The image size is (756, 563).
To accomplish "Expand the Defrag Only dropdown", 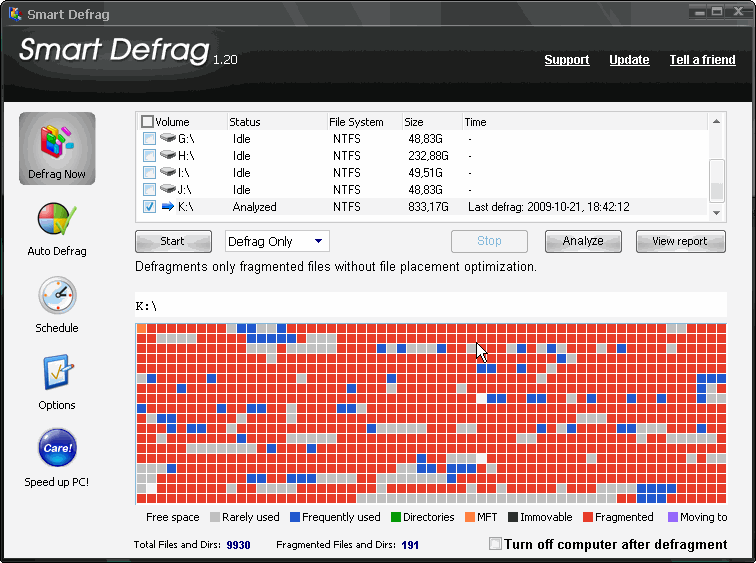I will coord(318,241).
